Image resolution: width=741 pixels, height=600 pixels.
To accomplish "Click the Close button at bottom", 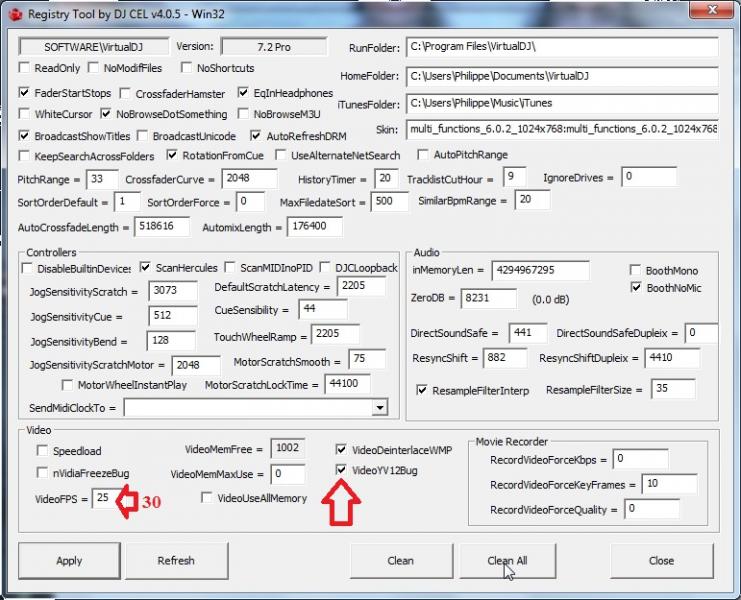I will pyautogui.click(x=662, y=561).
